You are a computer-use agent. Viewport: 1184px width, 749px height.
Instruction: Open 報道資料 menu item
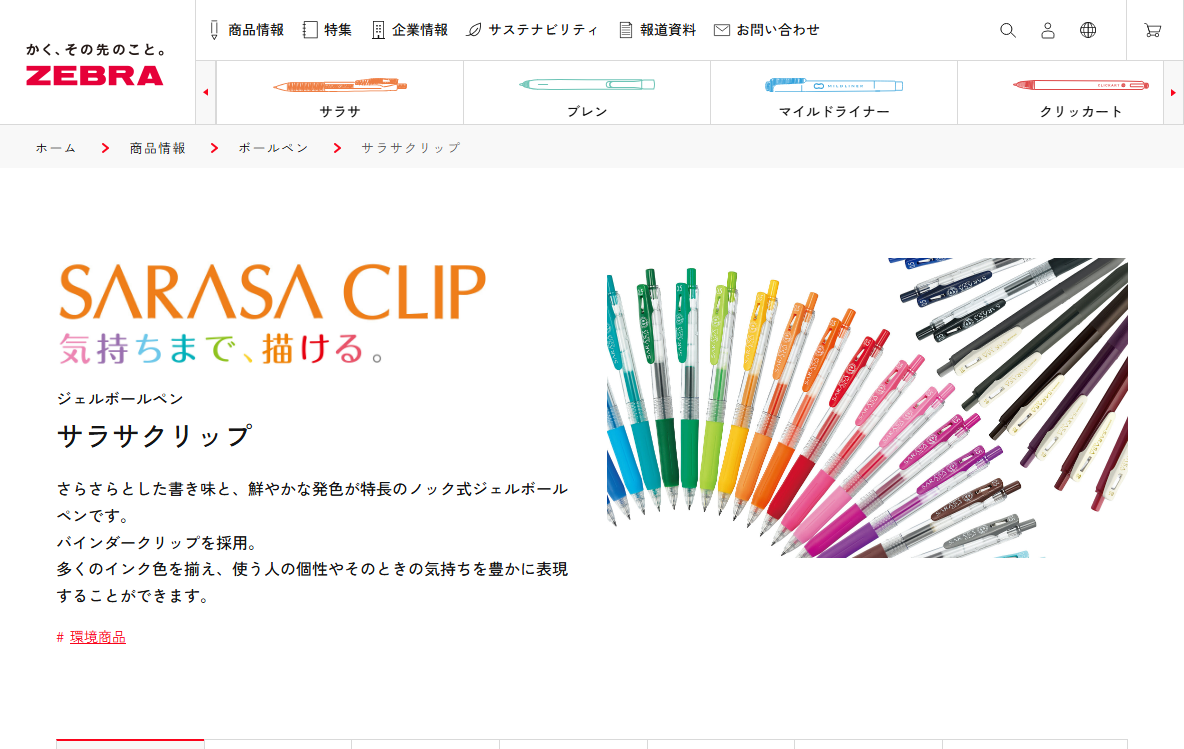[668, 30]
